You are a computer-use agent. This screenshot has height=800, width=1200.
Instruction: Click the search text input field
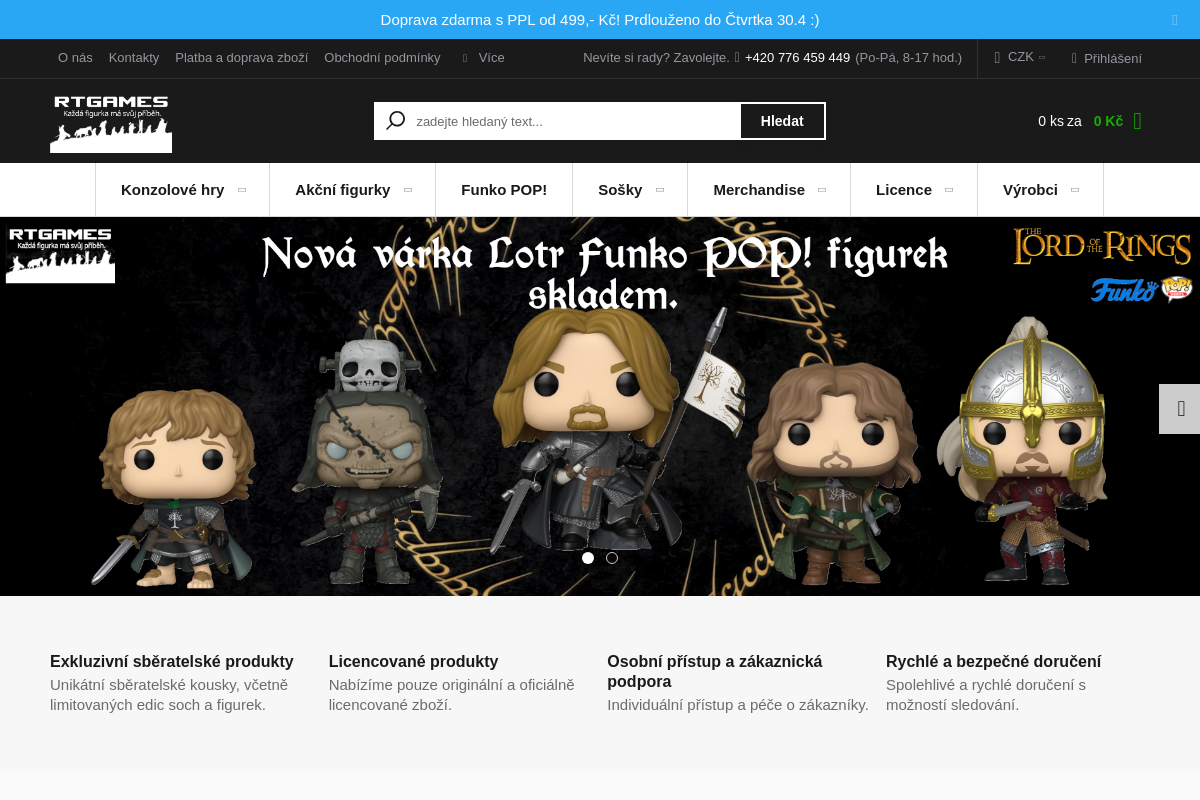574,121
